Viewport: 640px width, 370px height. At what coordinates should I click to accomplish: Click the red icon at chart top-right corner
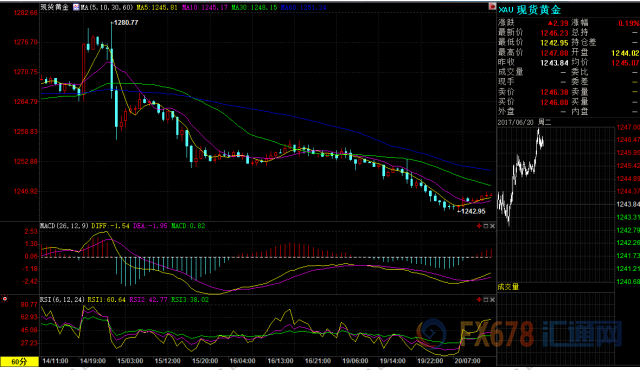click(x=492, y=7)
